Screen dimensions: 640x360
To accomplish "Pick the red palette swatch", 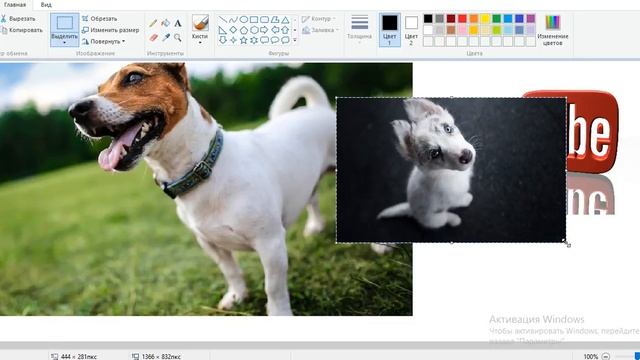I will coord(462,18).
